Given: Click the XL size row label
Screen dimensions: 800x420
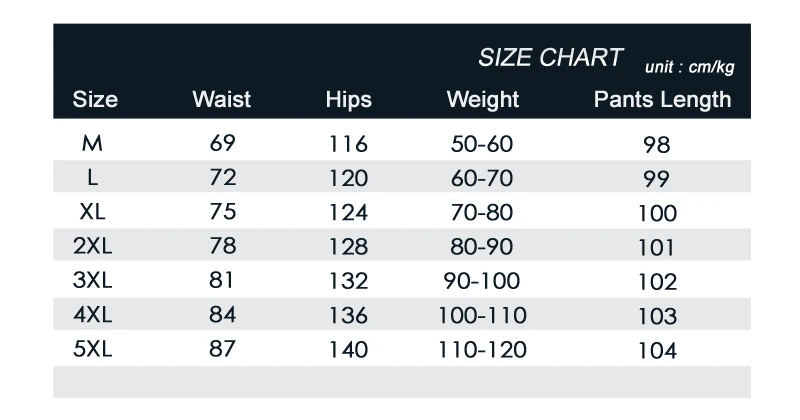Looking at the screenshot, I should [92, 212].
